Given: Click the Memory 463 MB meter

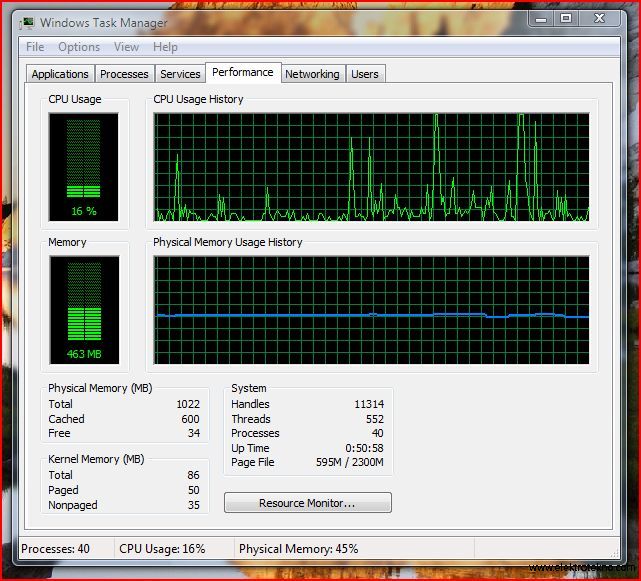Looking at the screenshot, I should 84,310.
